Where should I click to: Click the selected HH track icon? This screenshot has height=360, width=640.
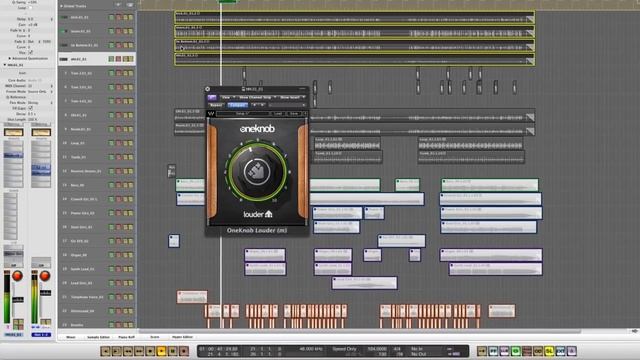point(64,59)
